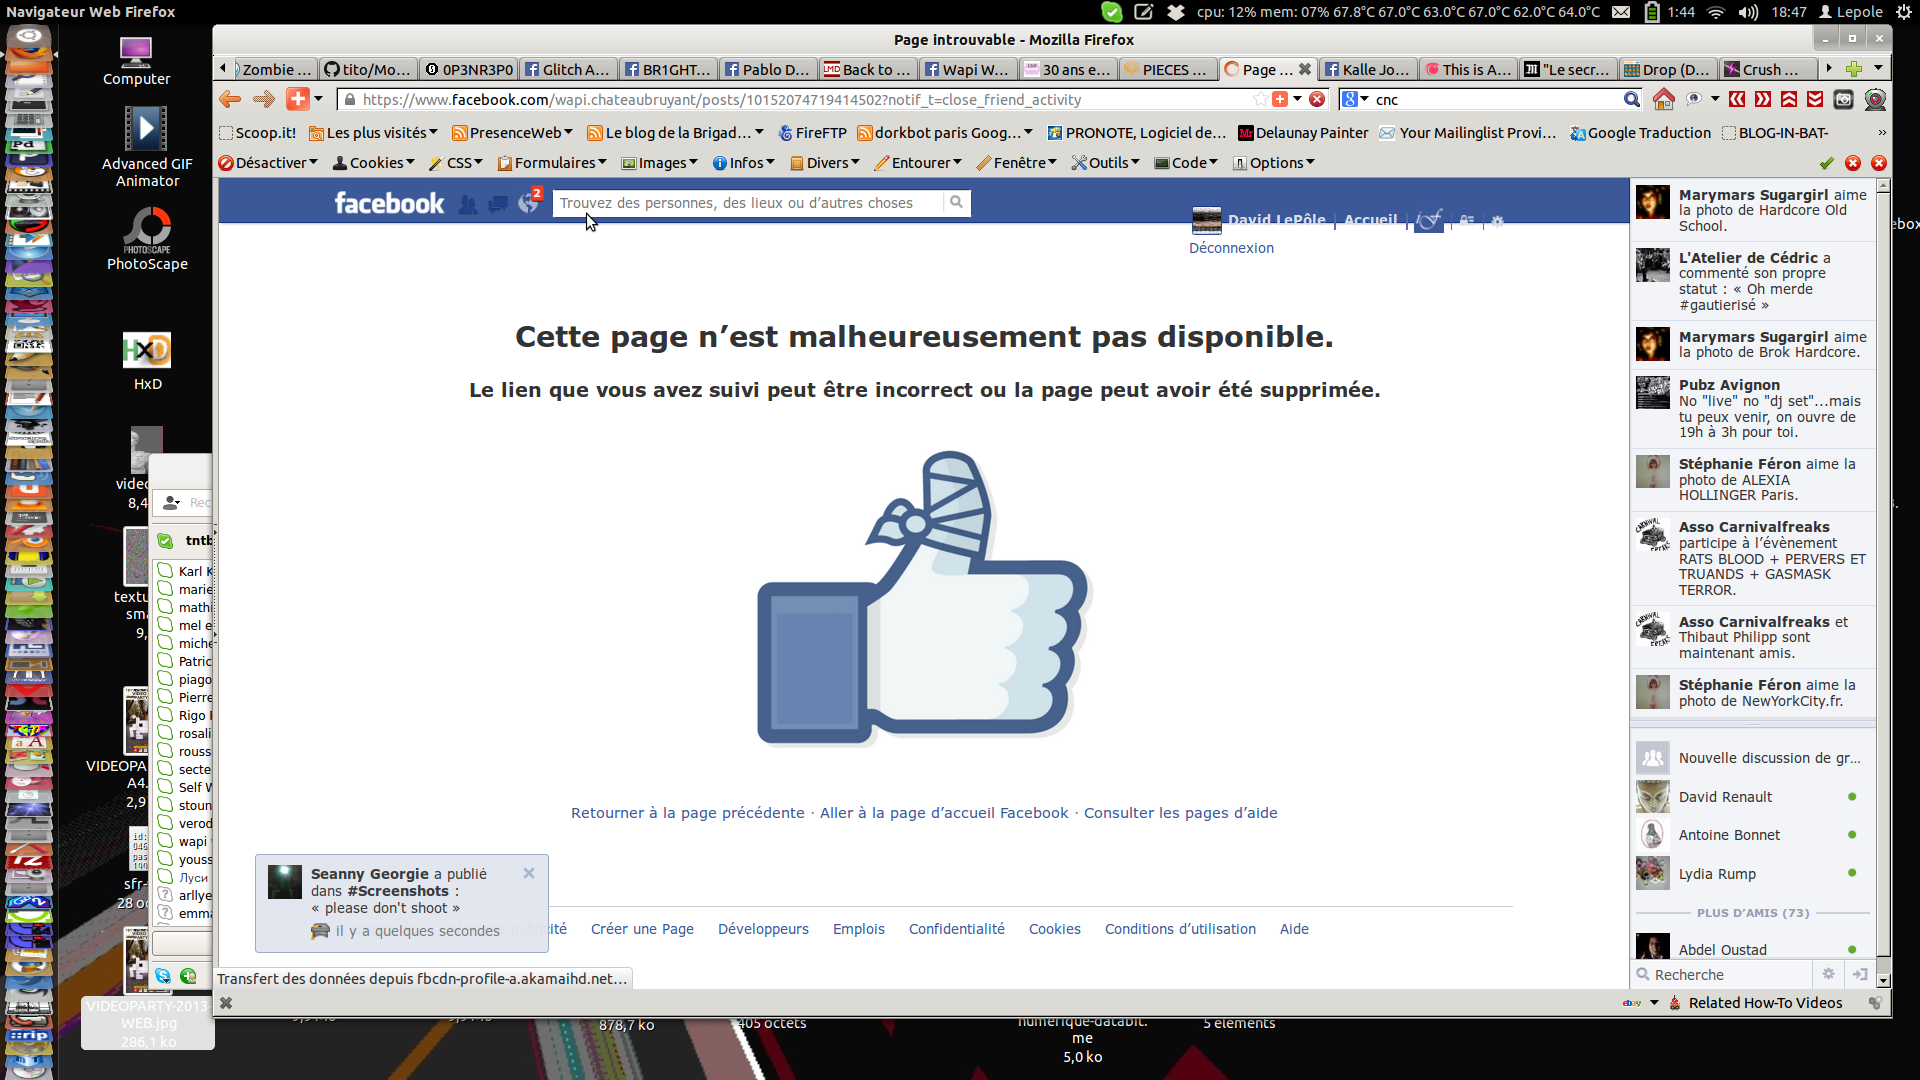Click Déconnexion link
The width and height of the screenshot is (1920, 1080).
pyautogui.click(x=1231, y=248)
